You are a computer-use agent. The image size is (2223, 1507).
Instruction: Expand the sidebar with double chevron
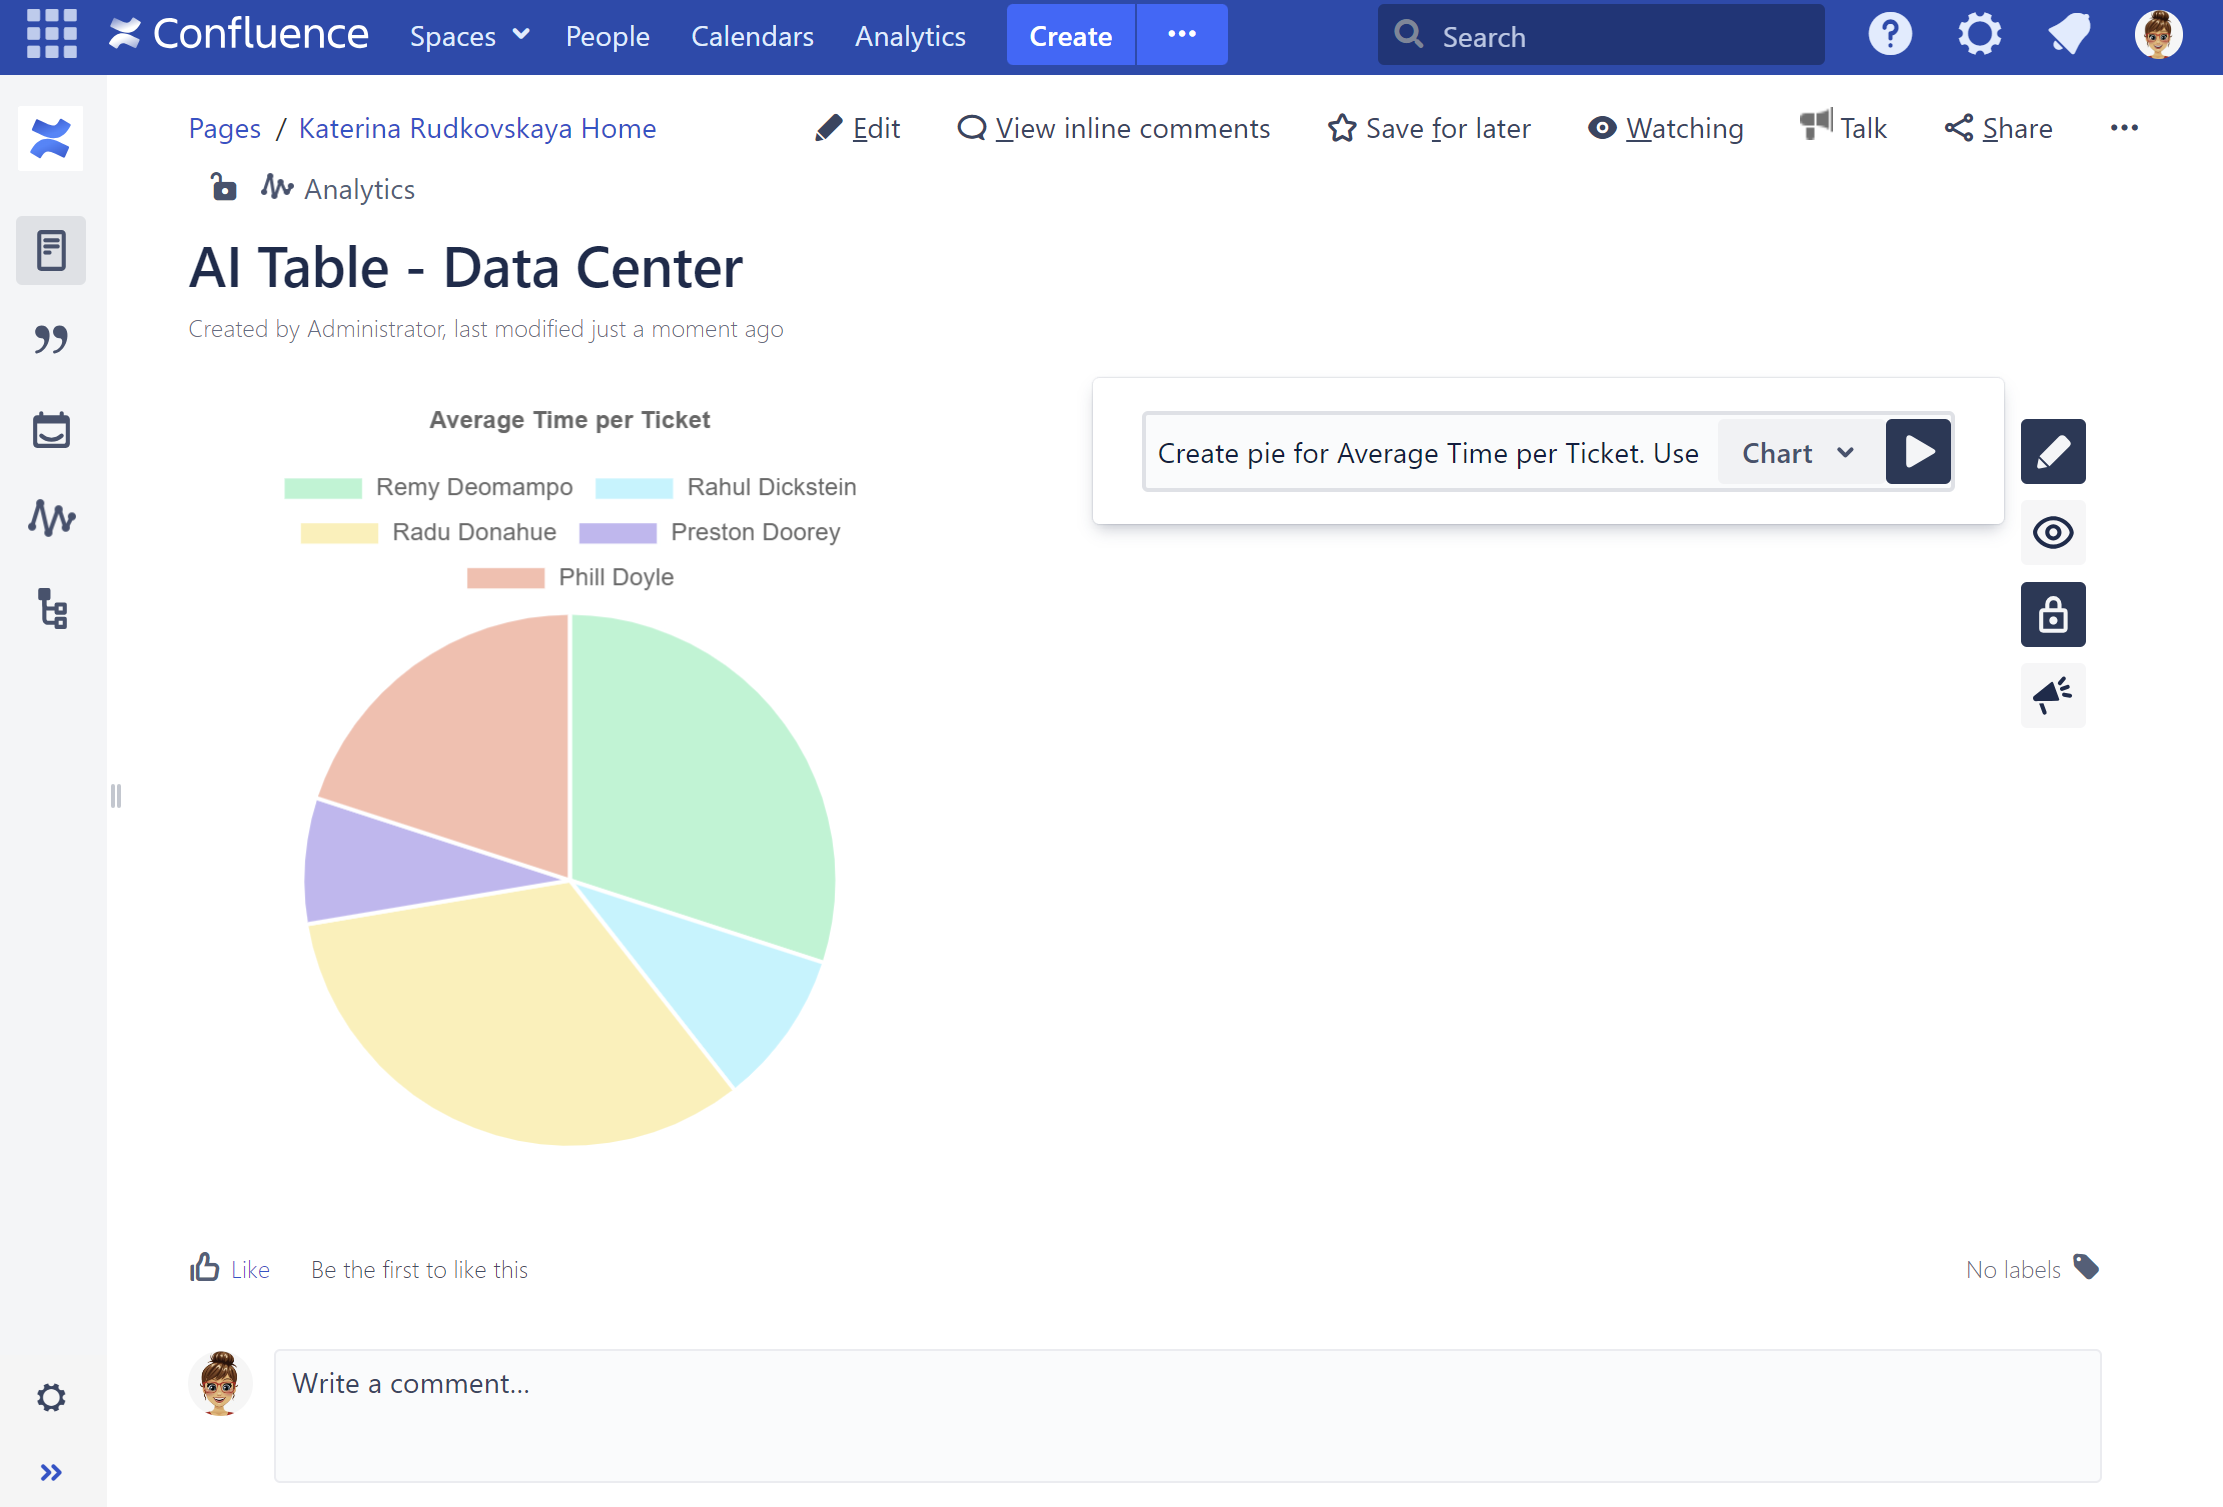[51, 1472]
